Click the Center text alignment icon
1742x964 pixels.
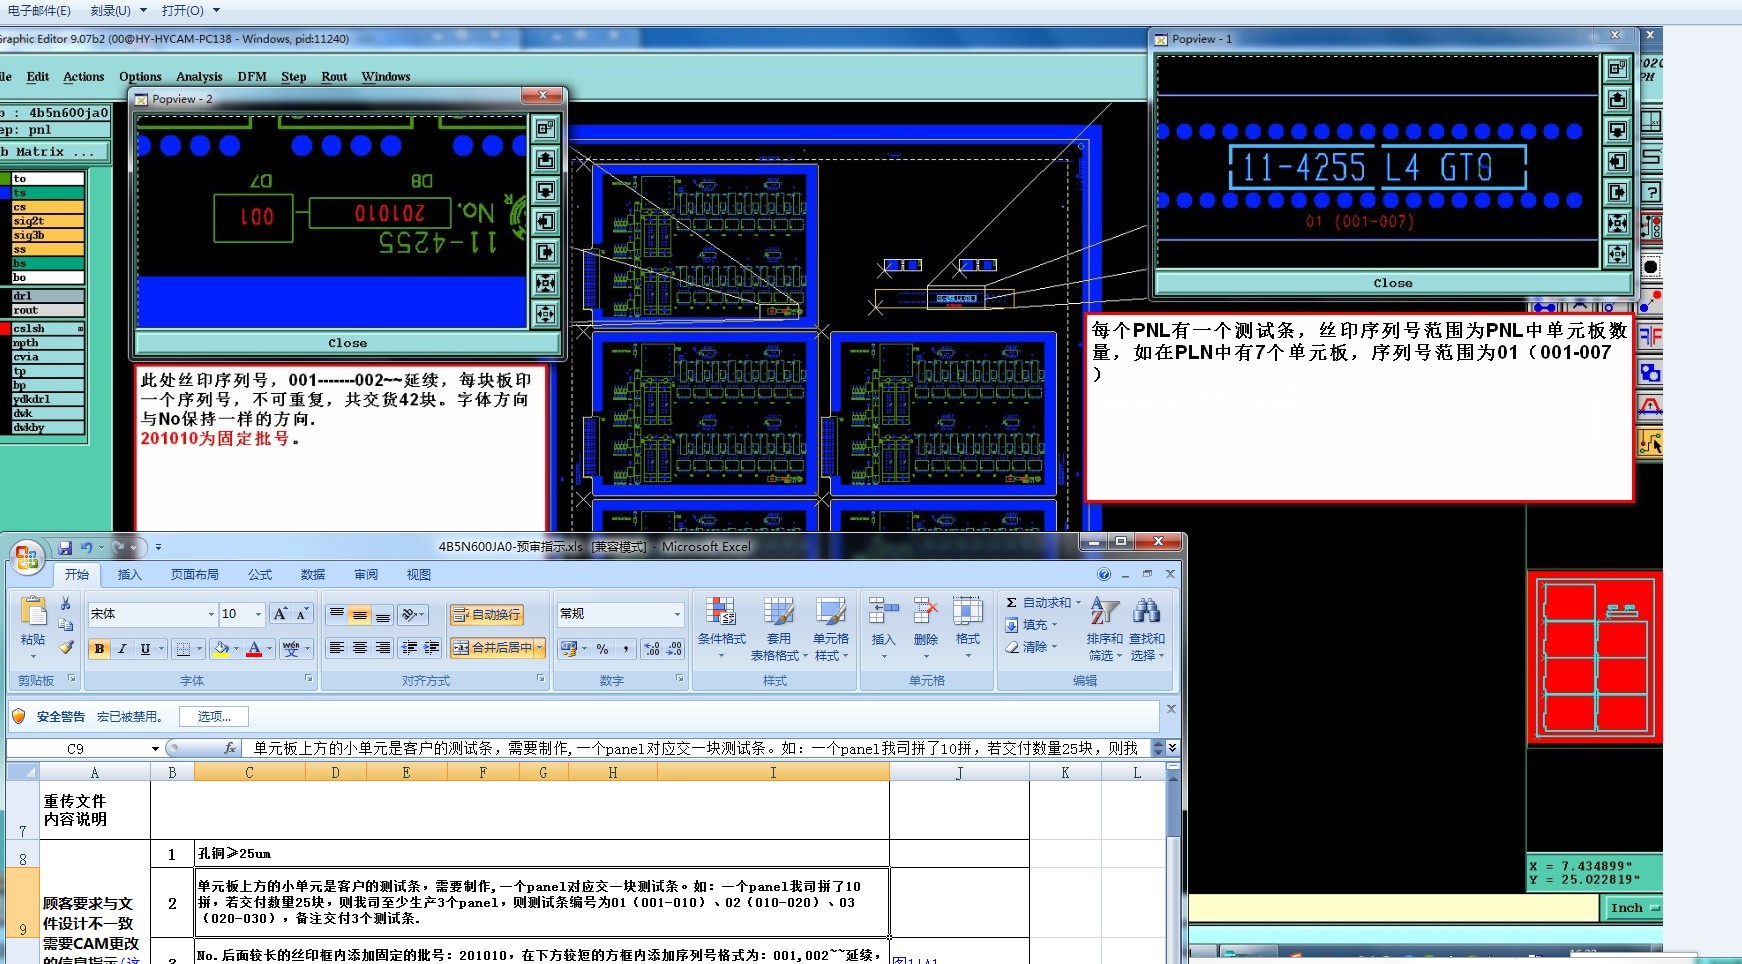[360, 648]
